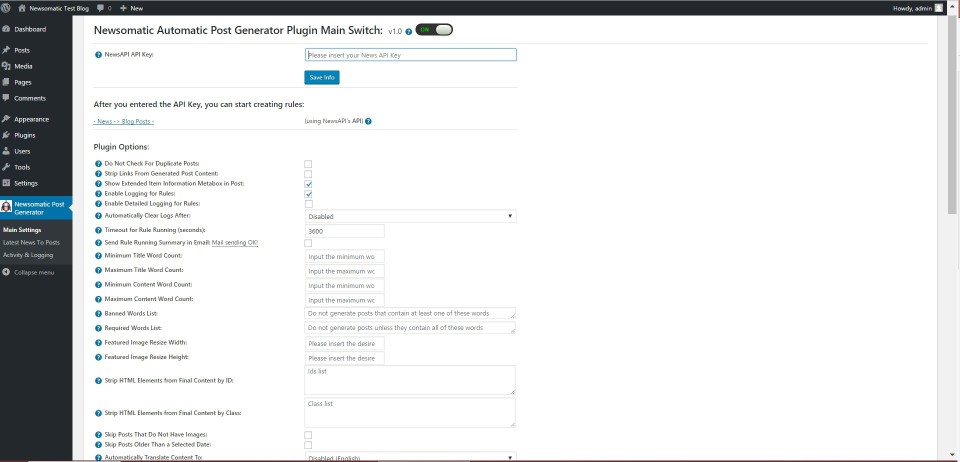
Task: Click the NewsAPI API Key input field
Action: tap(410, 55)
